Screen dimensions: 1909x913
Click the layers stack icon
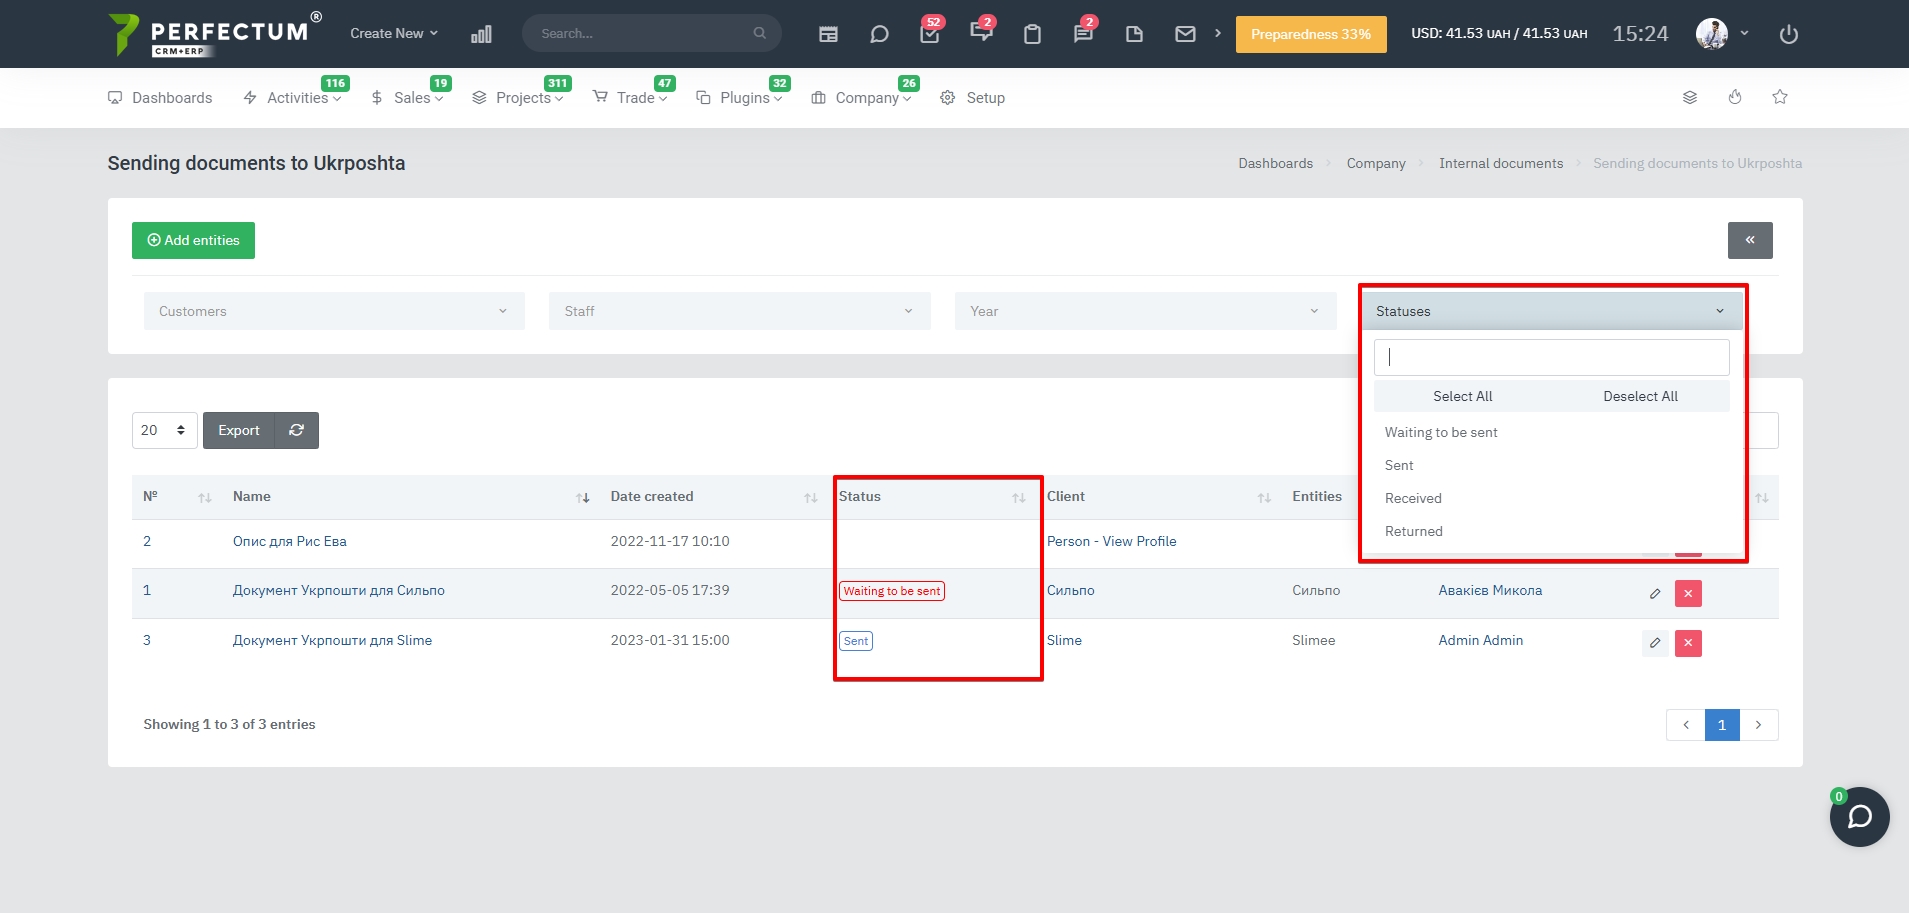pos(1690,97)
